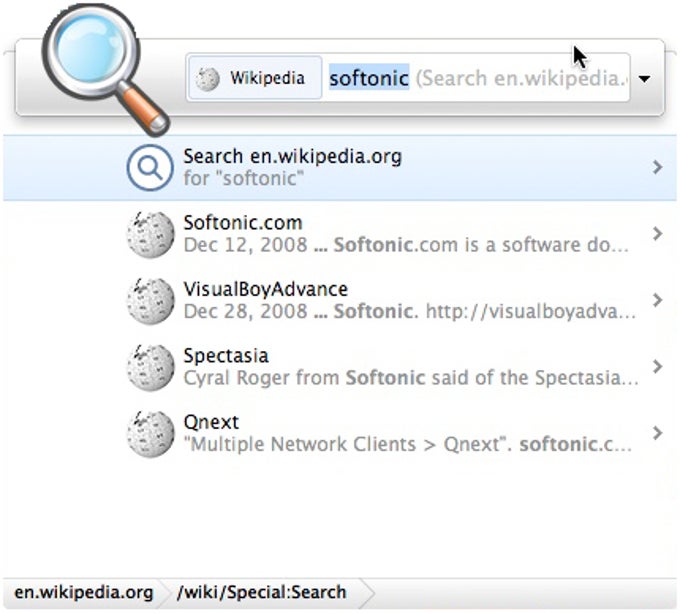Screen dimensions: 680x614
Task: Expand the chevron on the Search en.wikipedia.org row
Action: (657, 167)
